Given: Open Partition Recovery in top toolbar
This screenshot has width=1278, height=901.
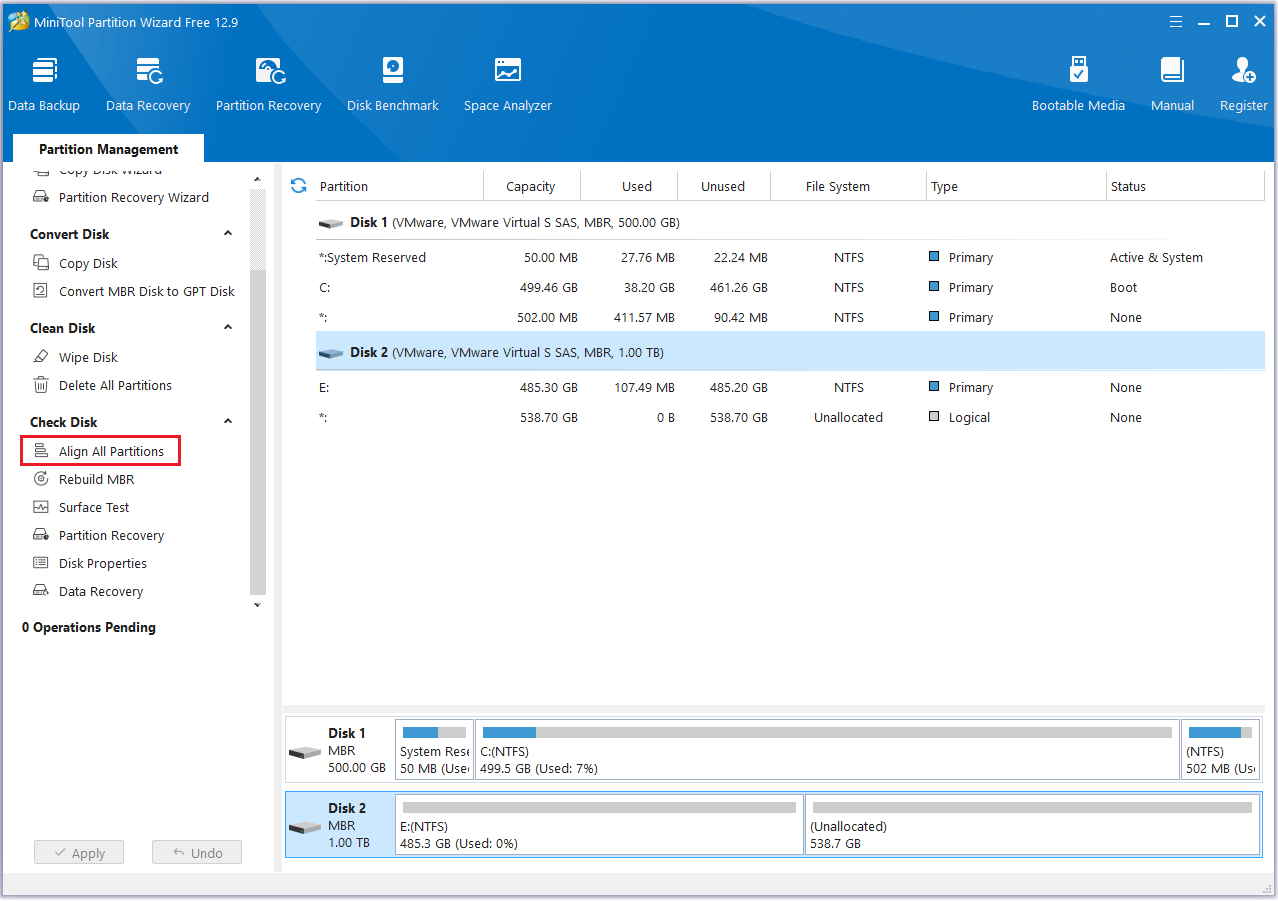Looking at the screenshot, I should [x=268, y=84].
